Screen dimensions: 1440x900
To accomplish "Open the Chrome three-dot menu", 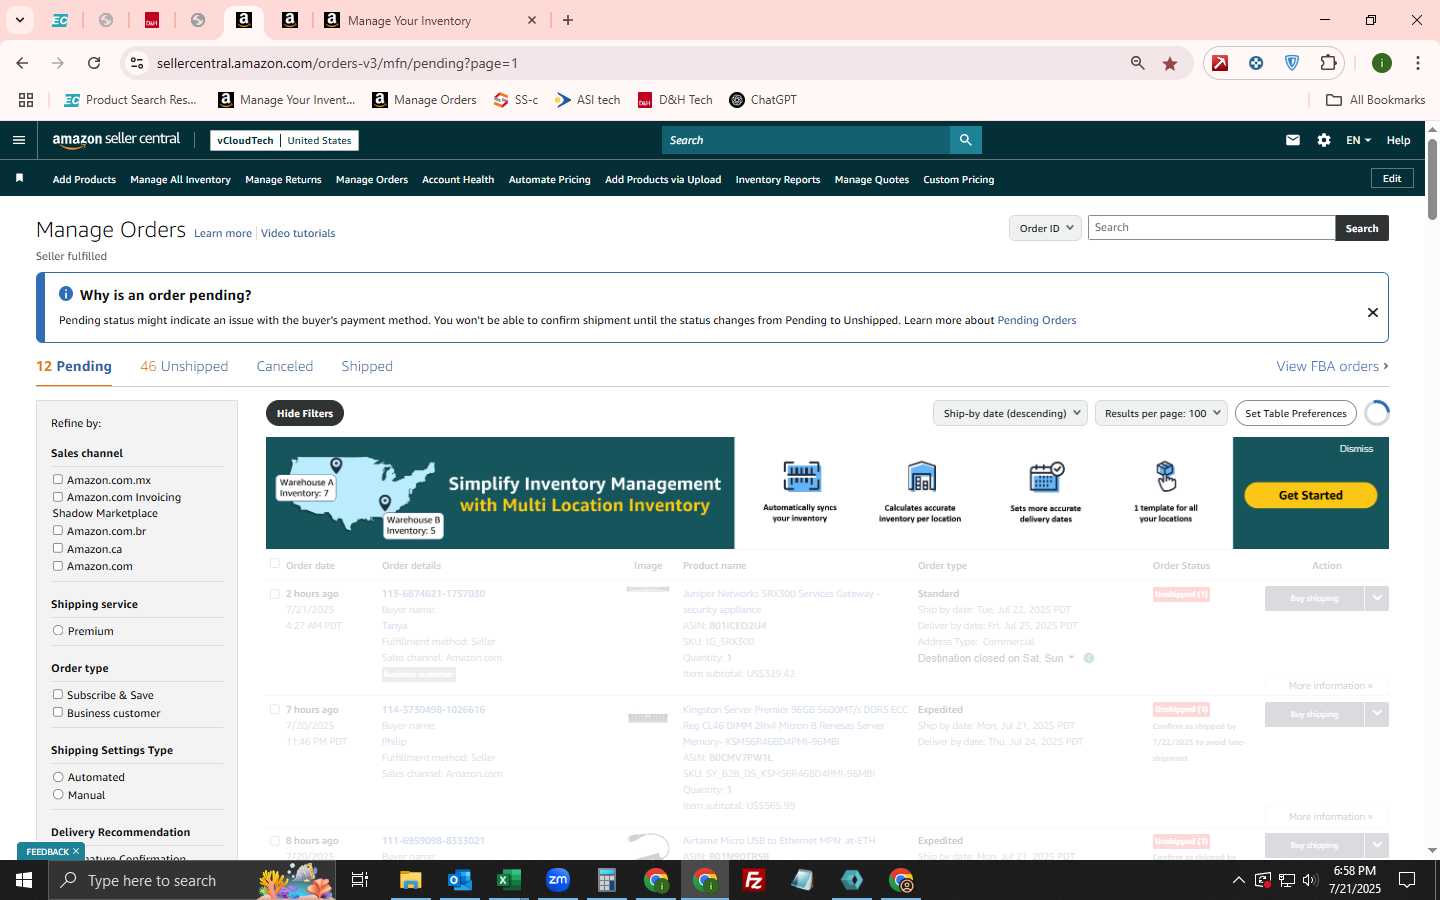I will 1418,63.
